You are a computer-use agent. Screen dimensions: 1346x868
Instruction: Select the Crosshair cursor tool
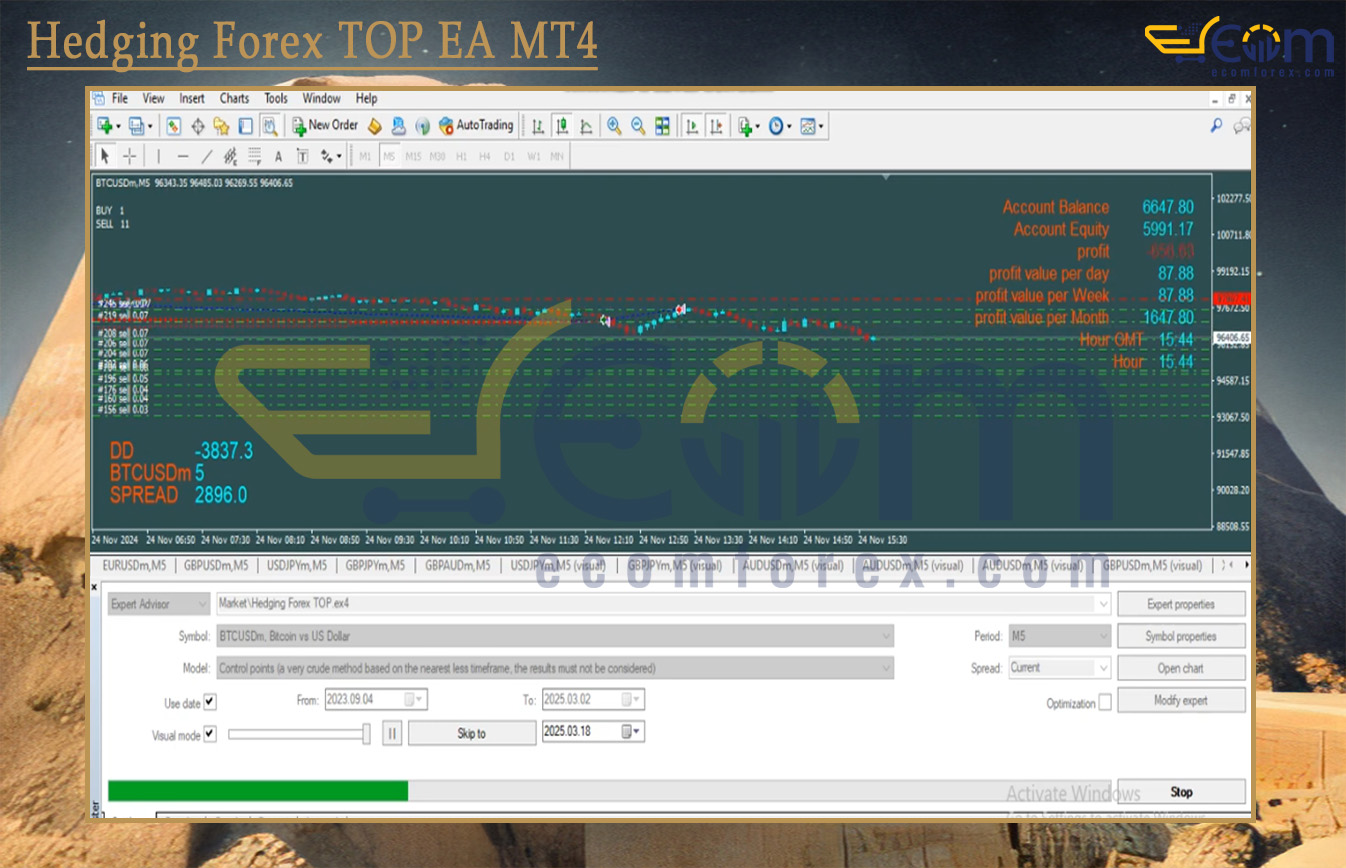coord(130,156)
